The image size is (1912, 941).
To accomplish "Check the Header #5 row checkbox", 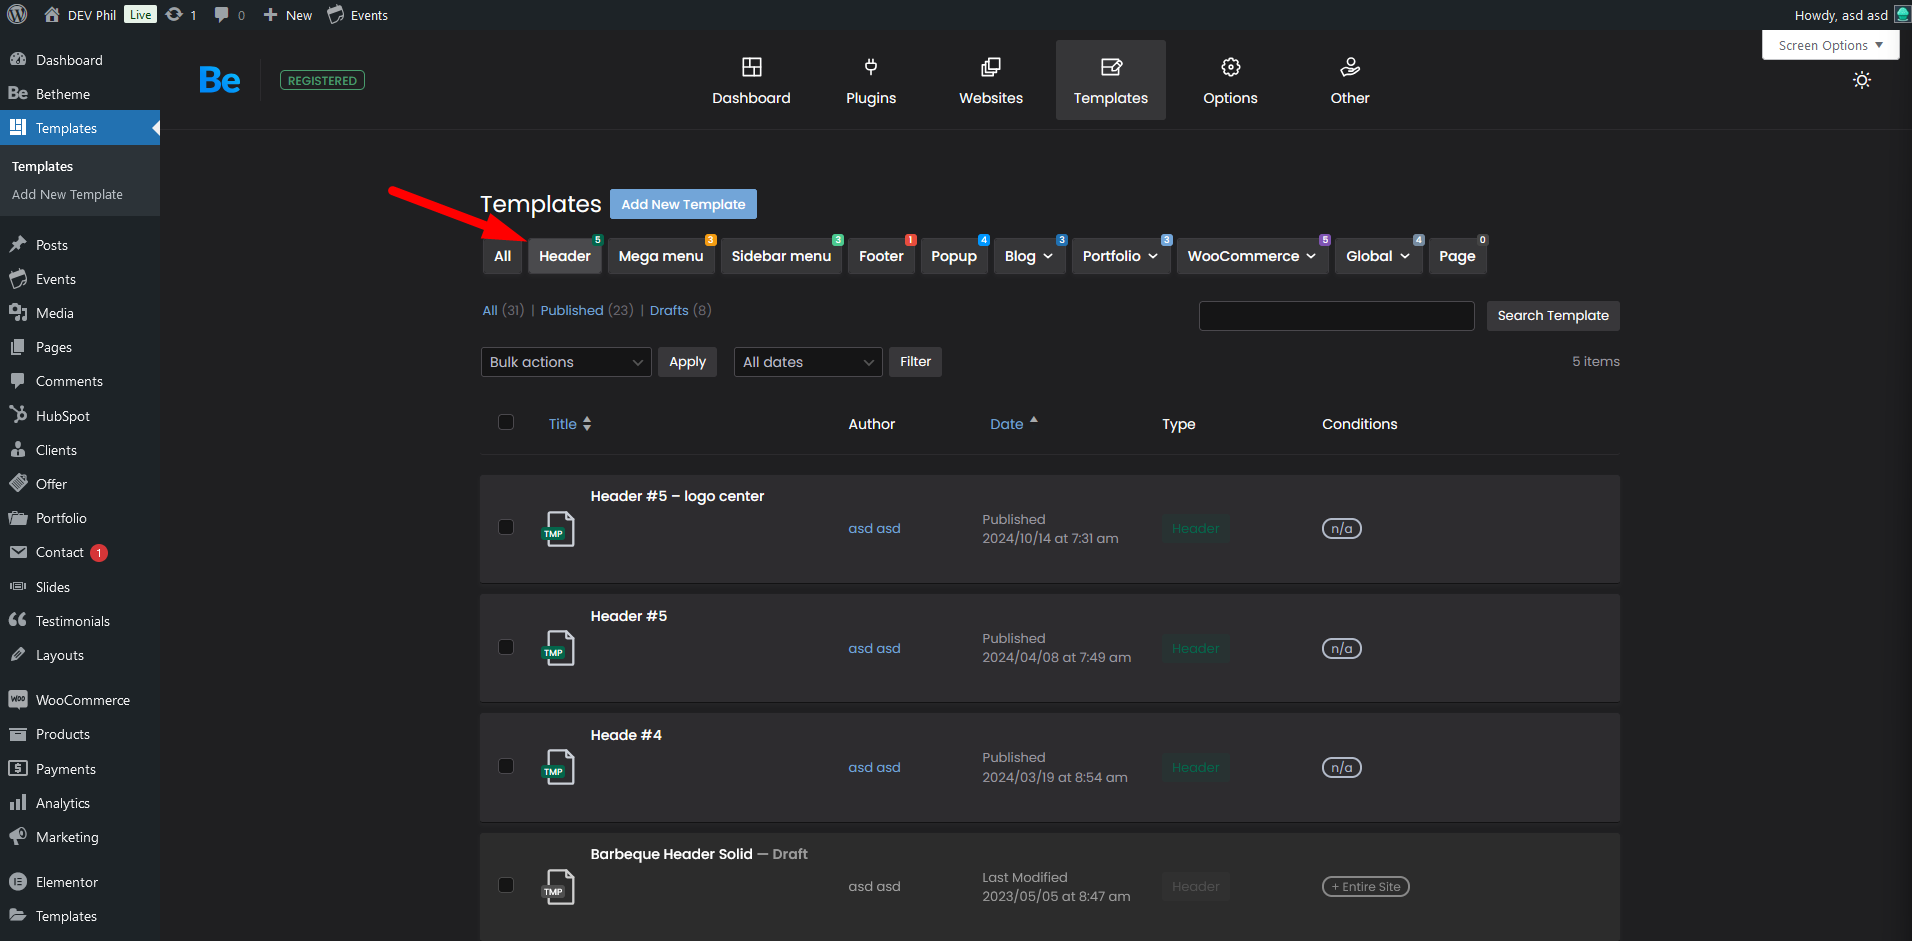I will tap(506, 647).
